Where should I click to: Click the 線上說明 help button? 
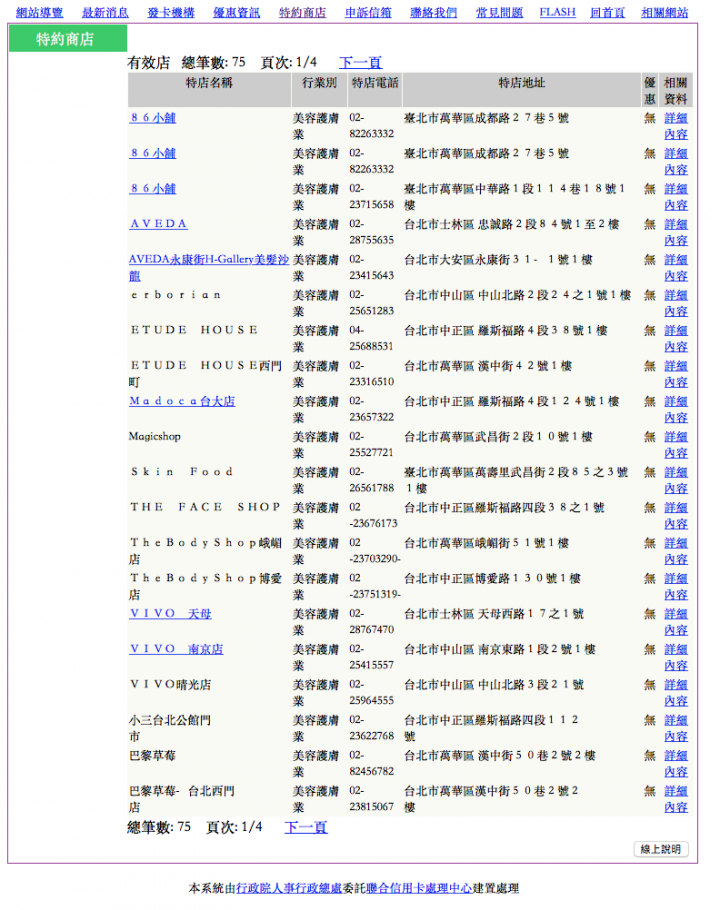click(661, 849)
